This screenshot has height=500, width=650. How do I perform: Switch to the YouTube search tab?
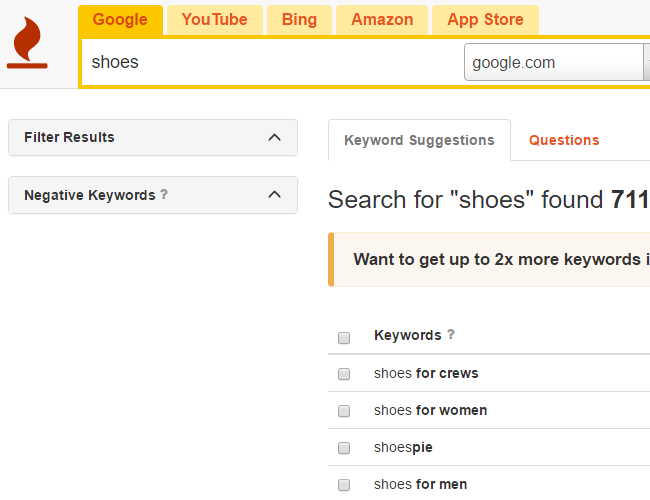coord(214,20)
